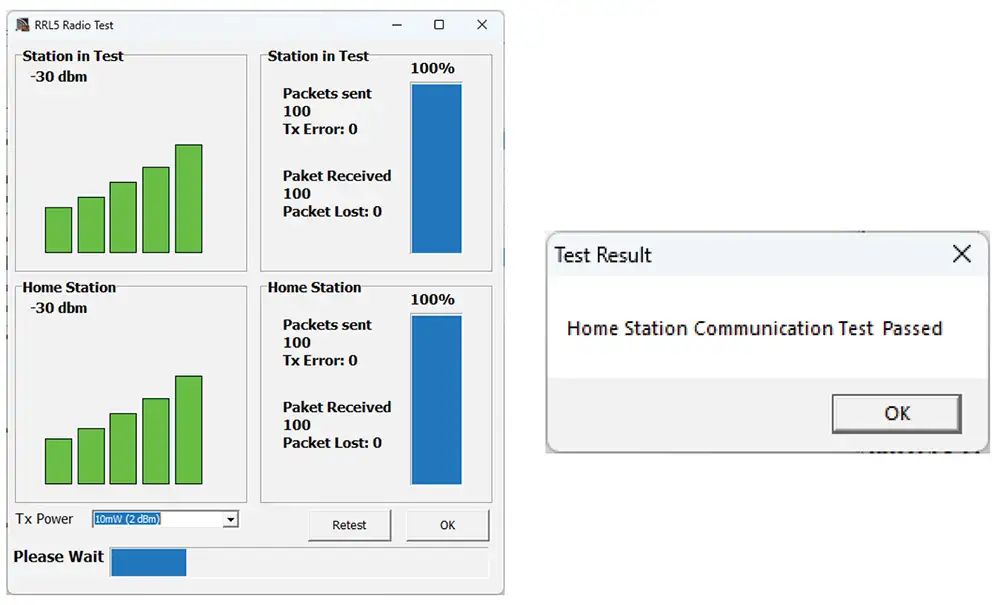Screen dimensions: 1000x605
Task: Click shortest signal bar in Station in Test
Action: [x=58, y=230]
